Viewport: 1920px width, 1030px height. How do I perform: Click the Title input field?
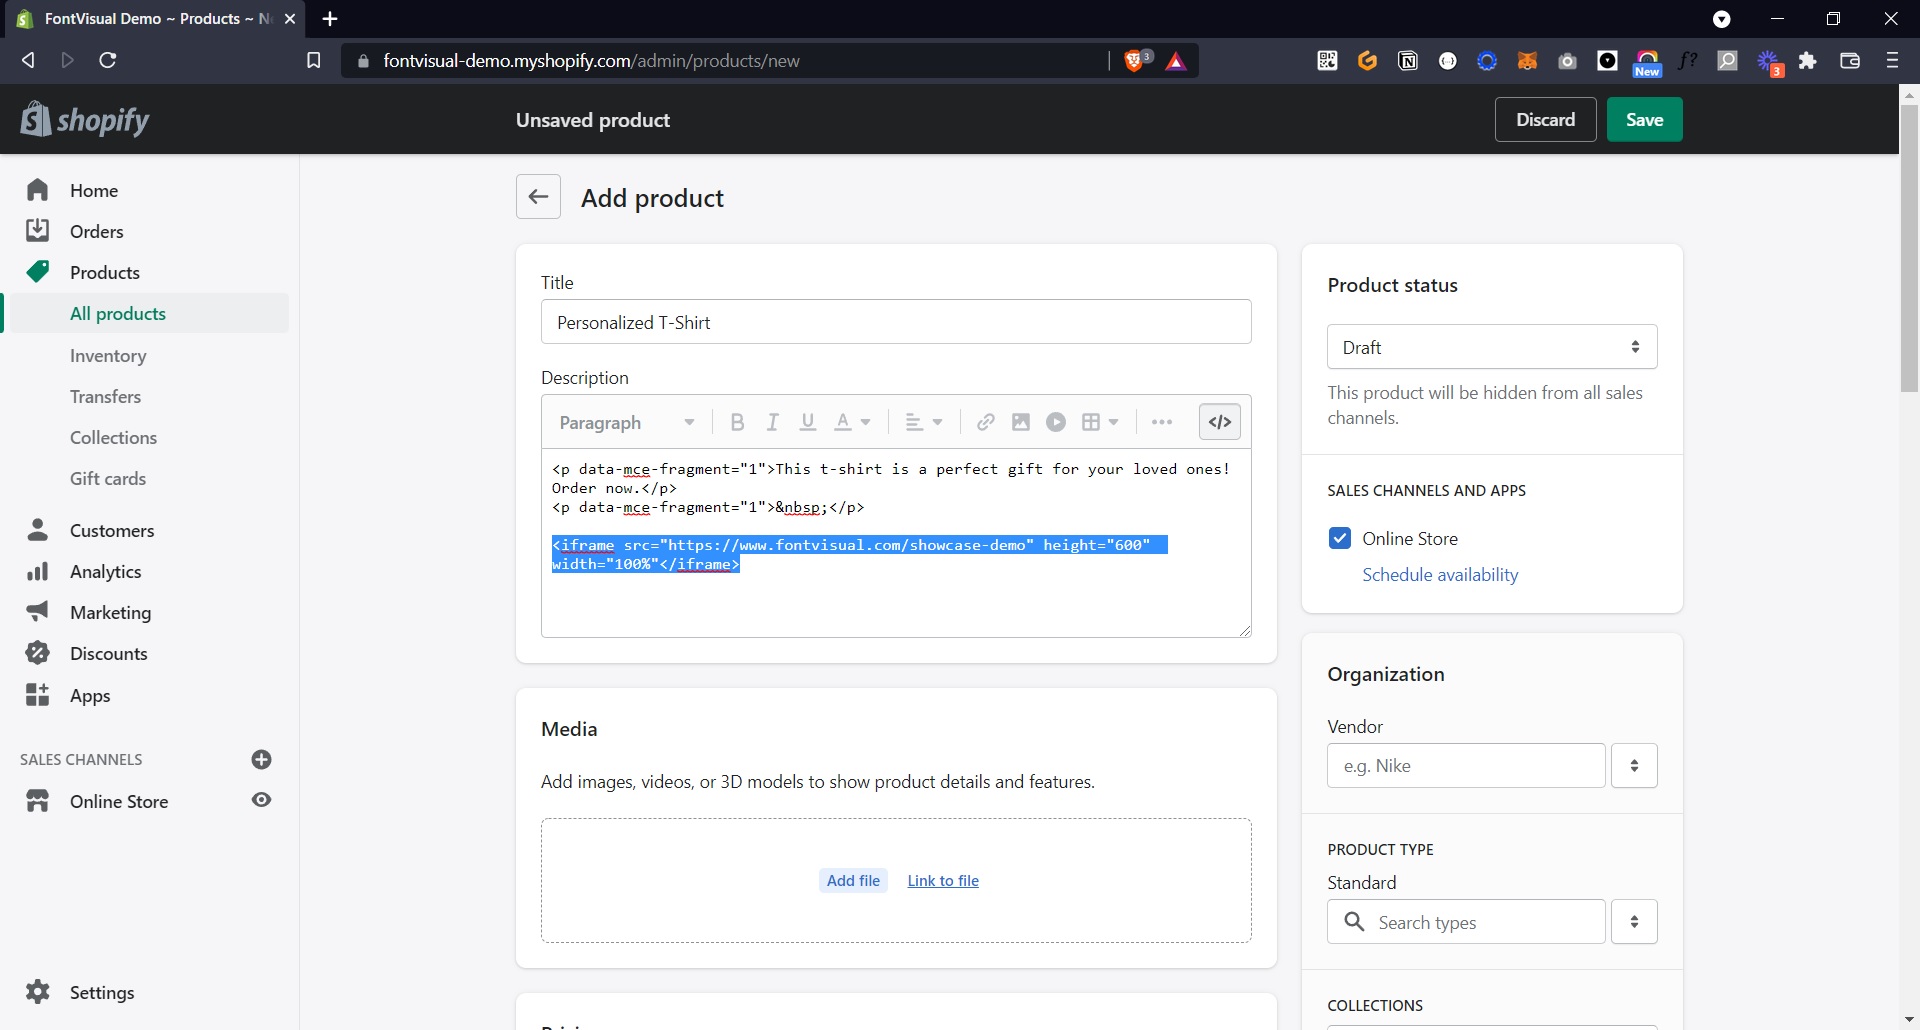point(896,322)
